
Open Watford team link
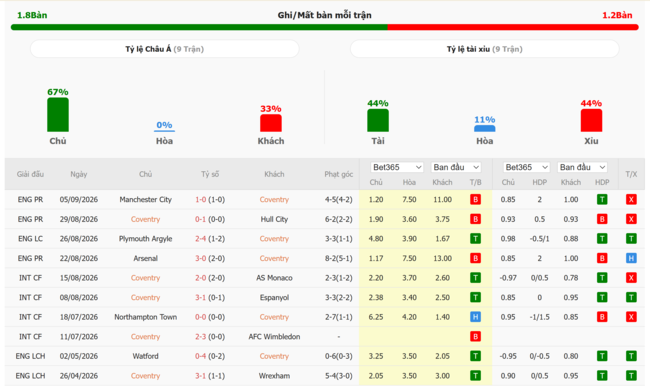click(x=146, y=356)
